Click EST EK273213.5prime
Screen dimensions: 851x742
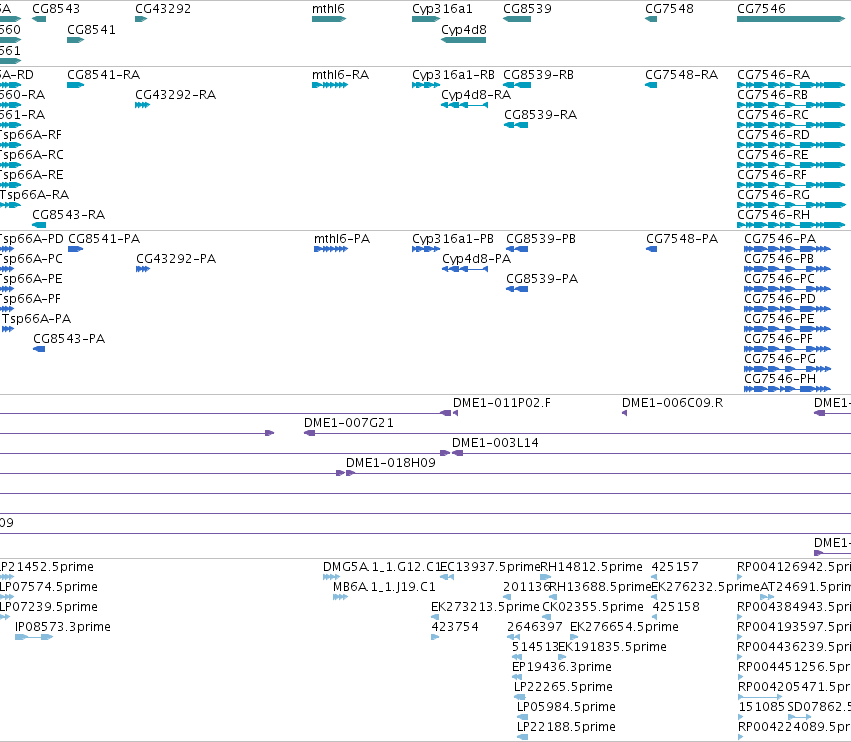point(485,607)
